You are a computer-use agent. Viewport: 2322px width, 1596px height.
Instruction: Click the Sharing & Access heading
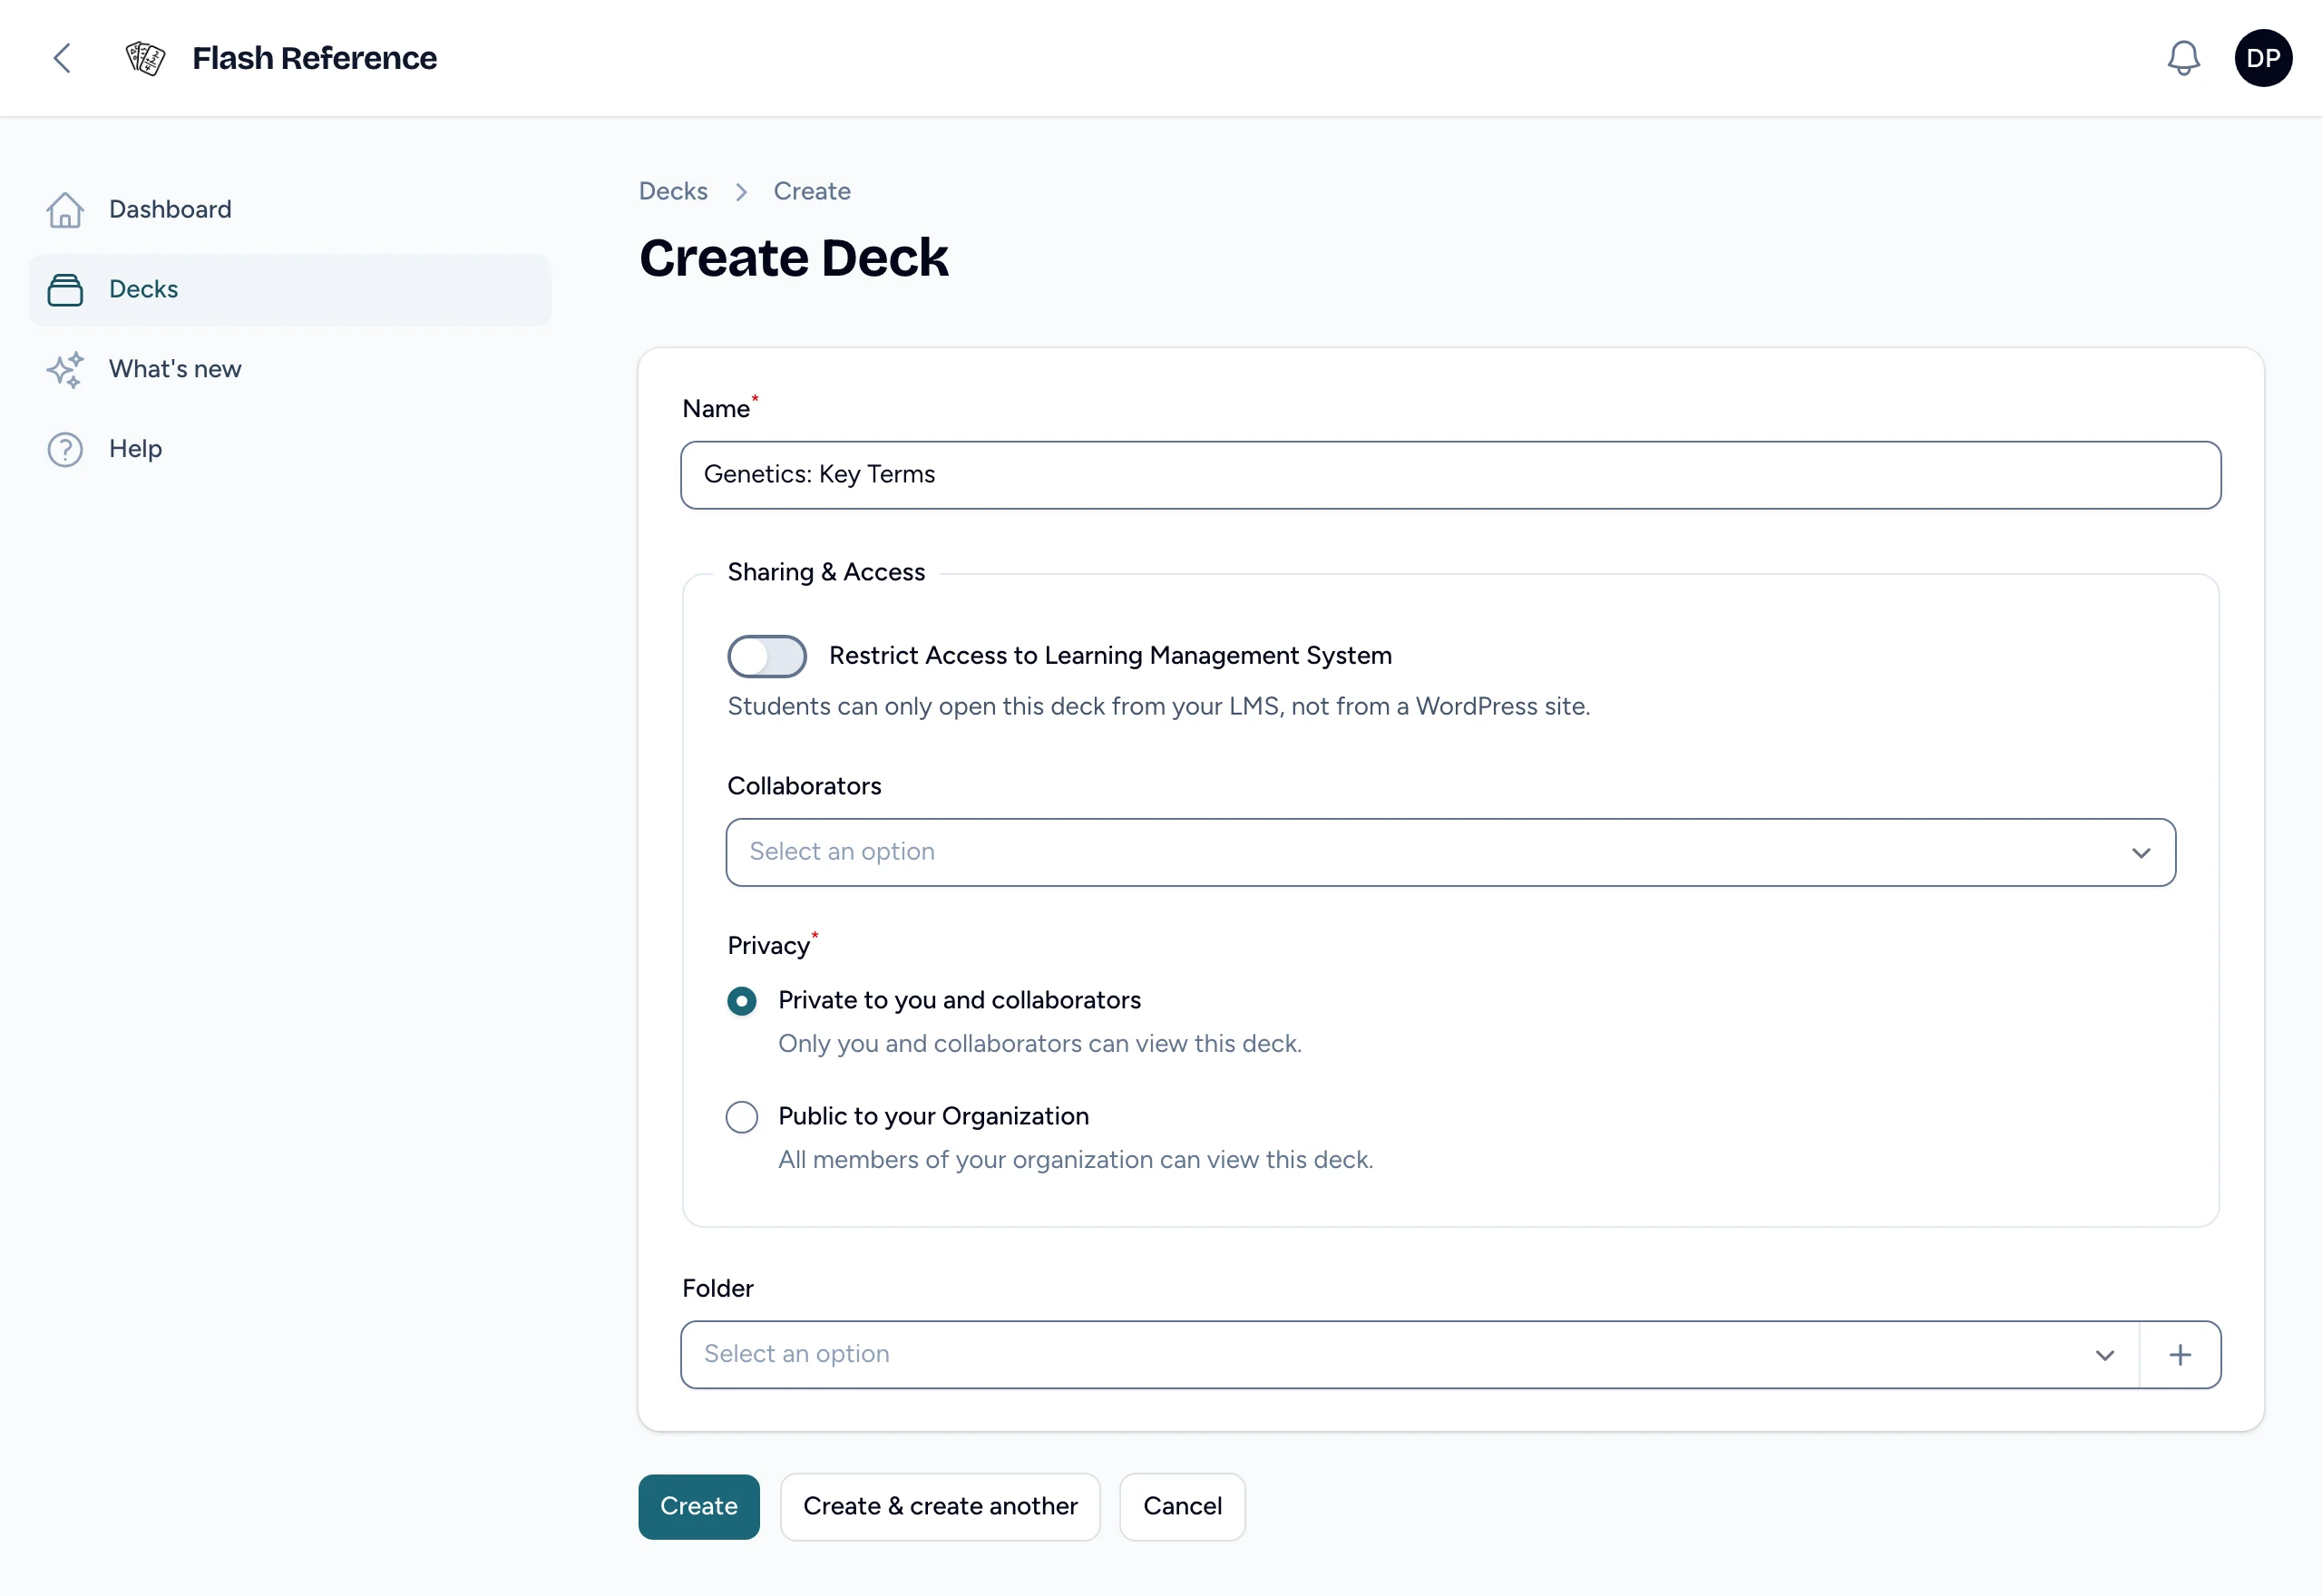(x=826, y=572)
